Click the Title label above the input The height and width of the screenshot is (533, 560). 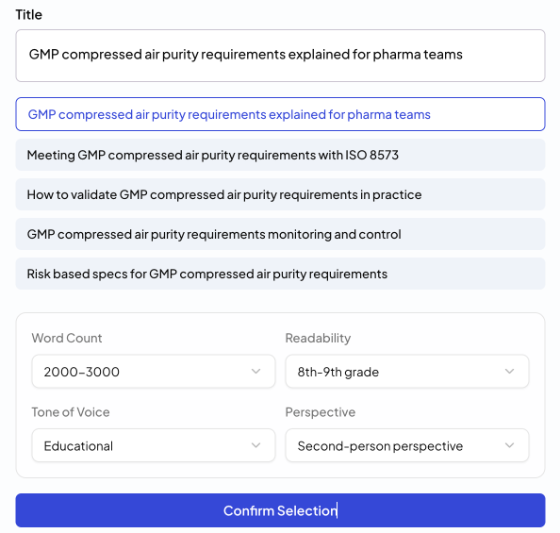click(29, 15)
